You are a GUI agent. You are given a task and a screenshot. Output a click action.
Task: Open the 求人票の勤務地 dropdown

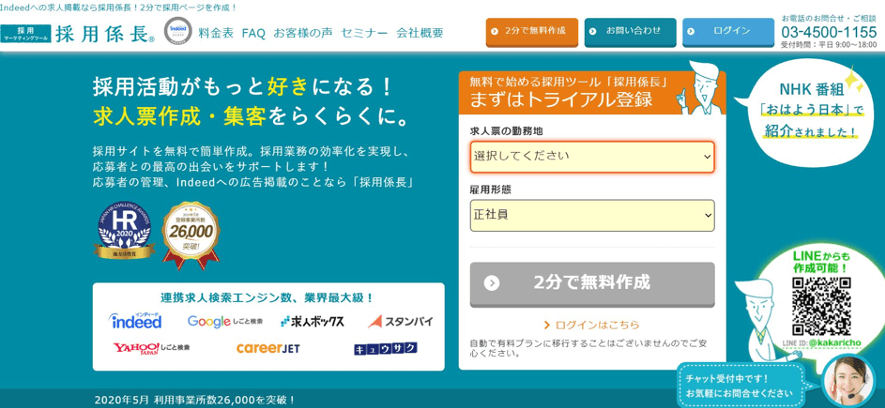pos(592,156)
